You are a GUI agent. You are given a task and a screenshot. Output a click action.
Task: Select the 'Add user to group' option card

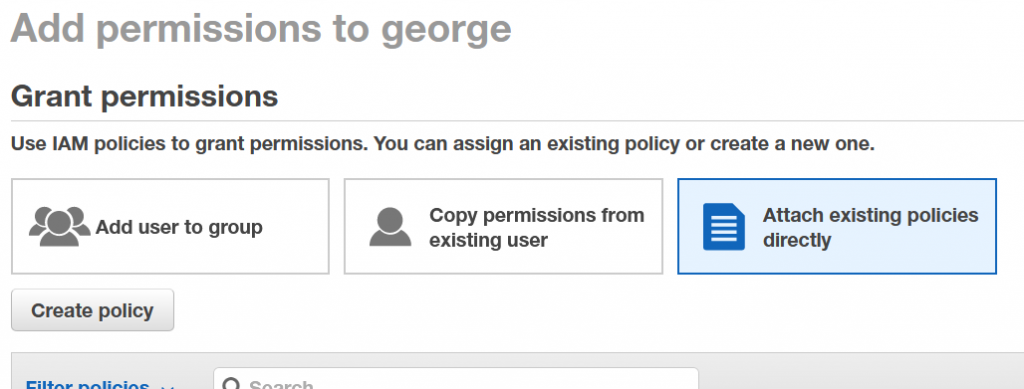(x=170, y=226)
